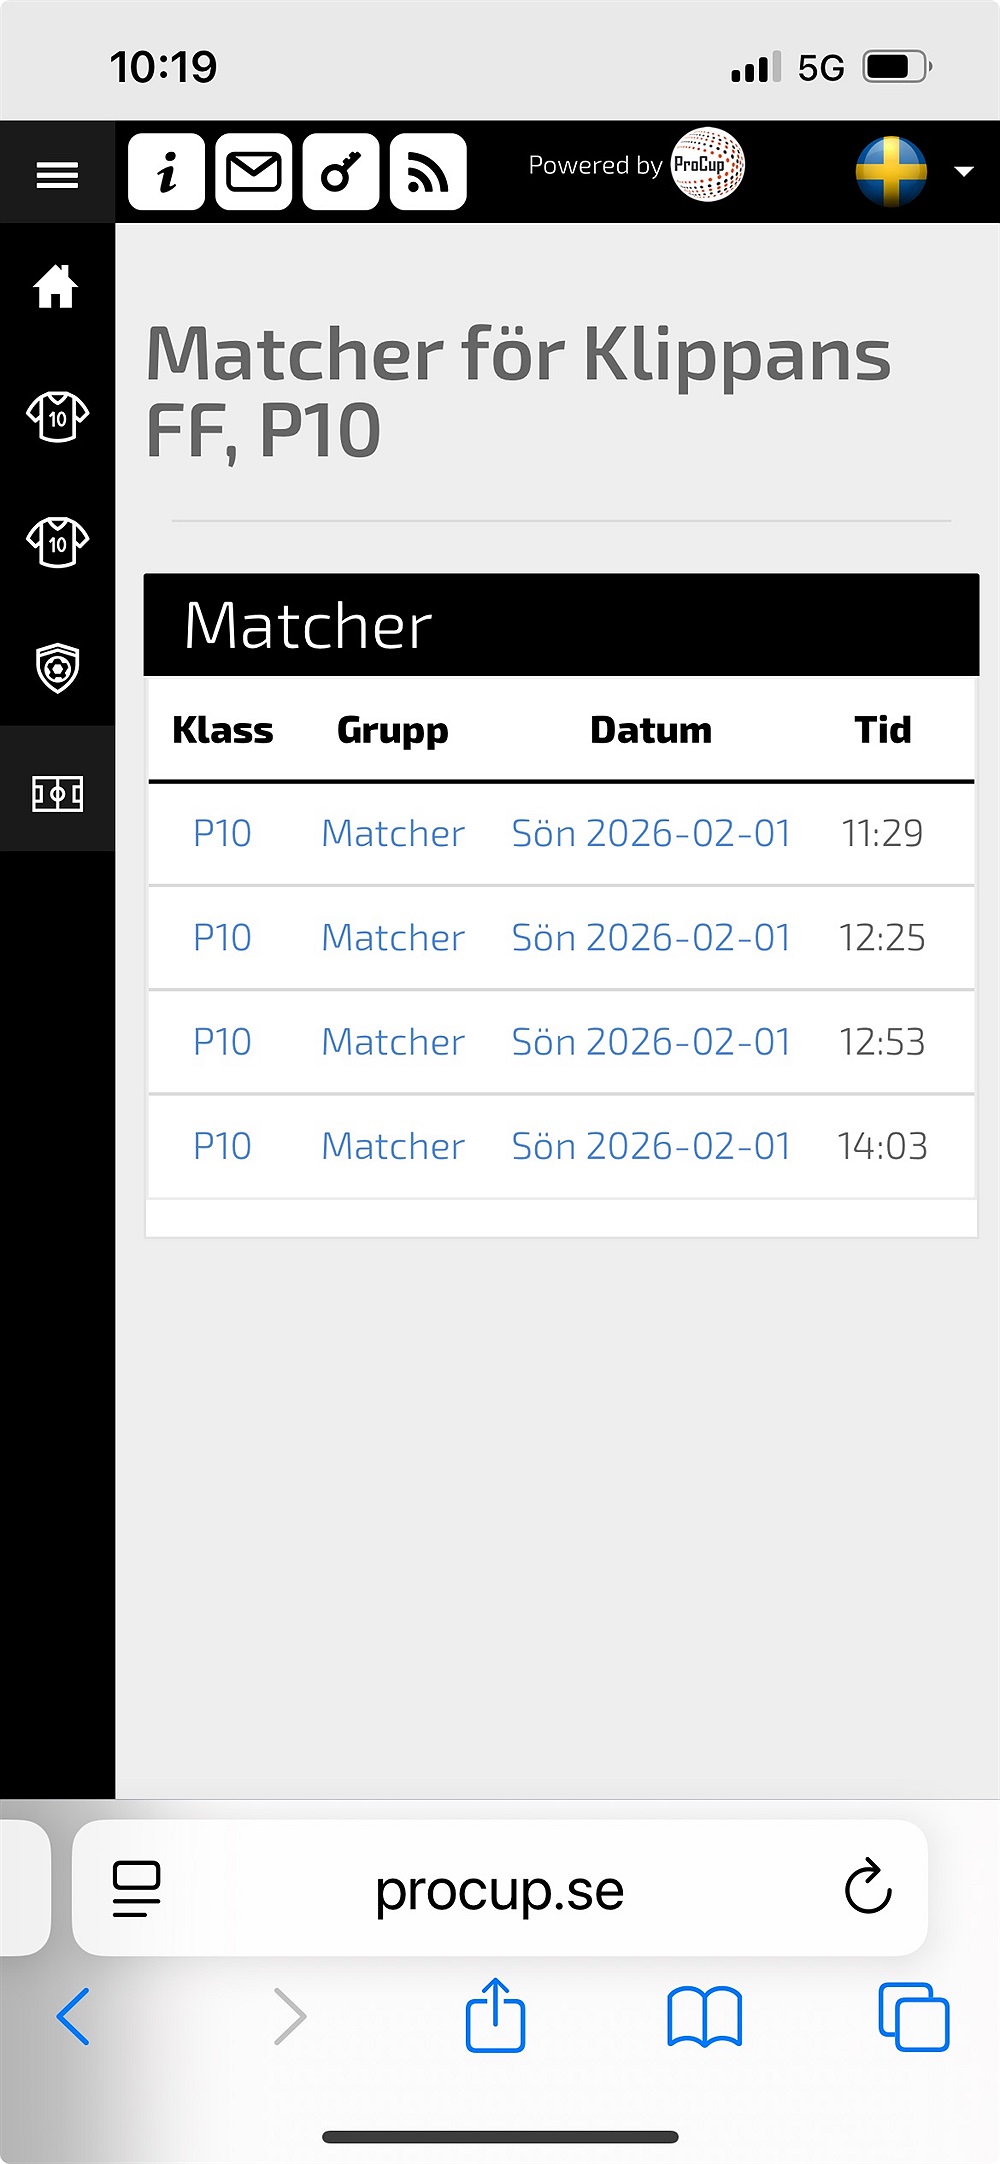This screenshot has width=1000, height=2164.
Task: Open the Safari page menu icon
Action: (137, 1889)
